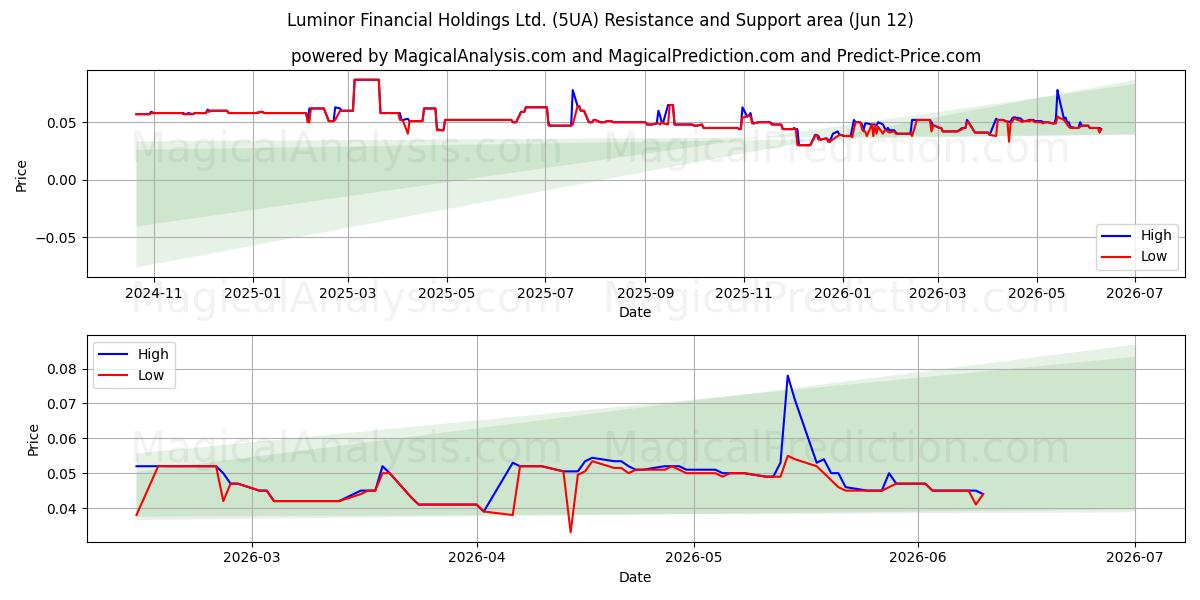This screenshot has height=600, width=1200.
Task: Click the '2026-01' date tick label
Action: pyautogui.click(x=842, y=293)
